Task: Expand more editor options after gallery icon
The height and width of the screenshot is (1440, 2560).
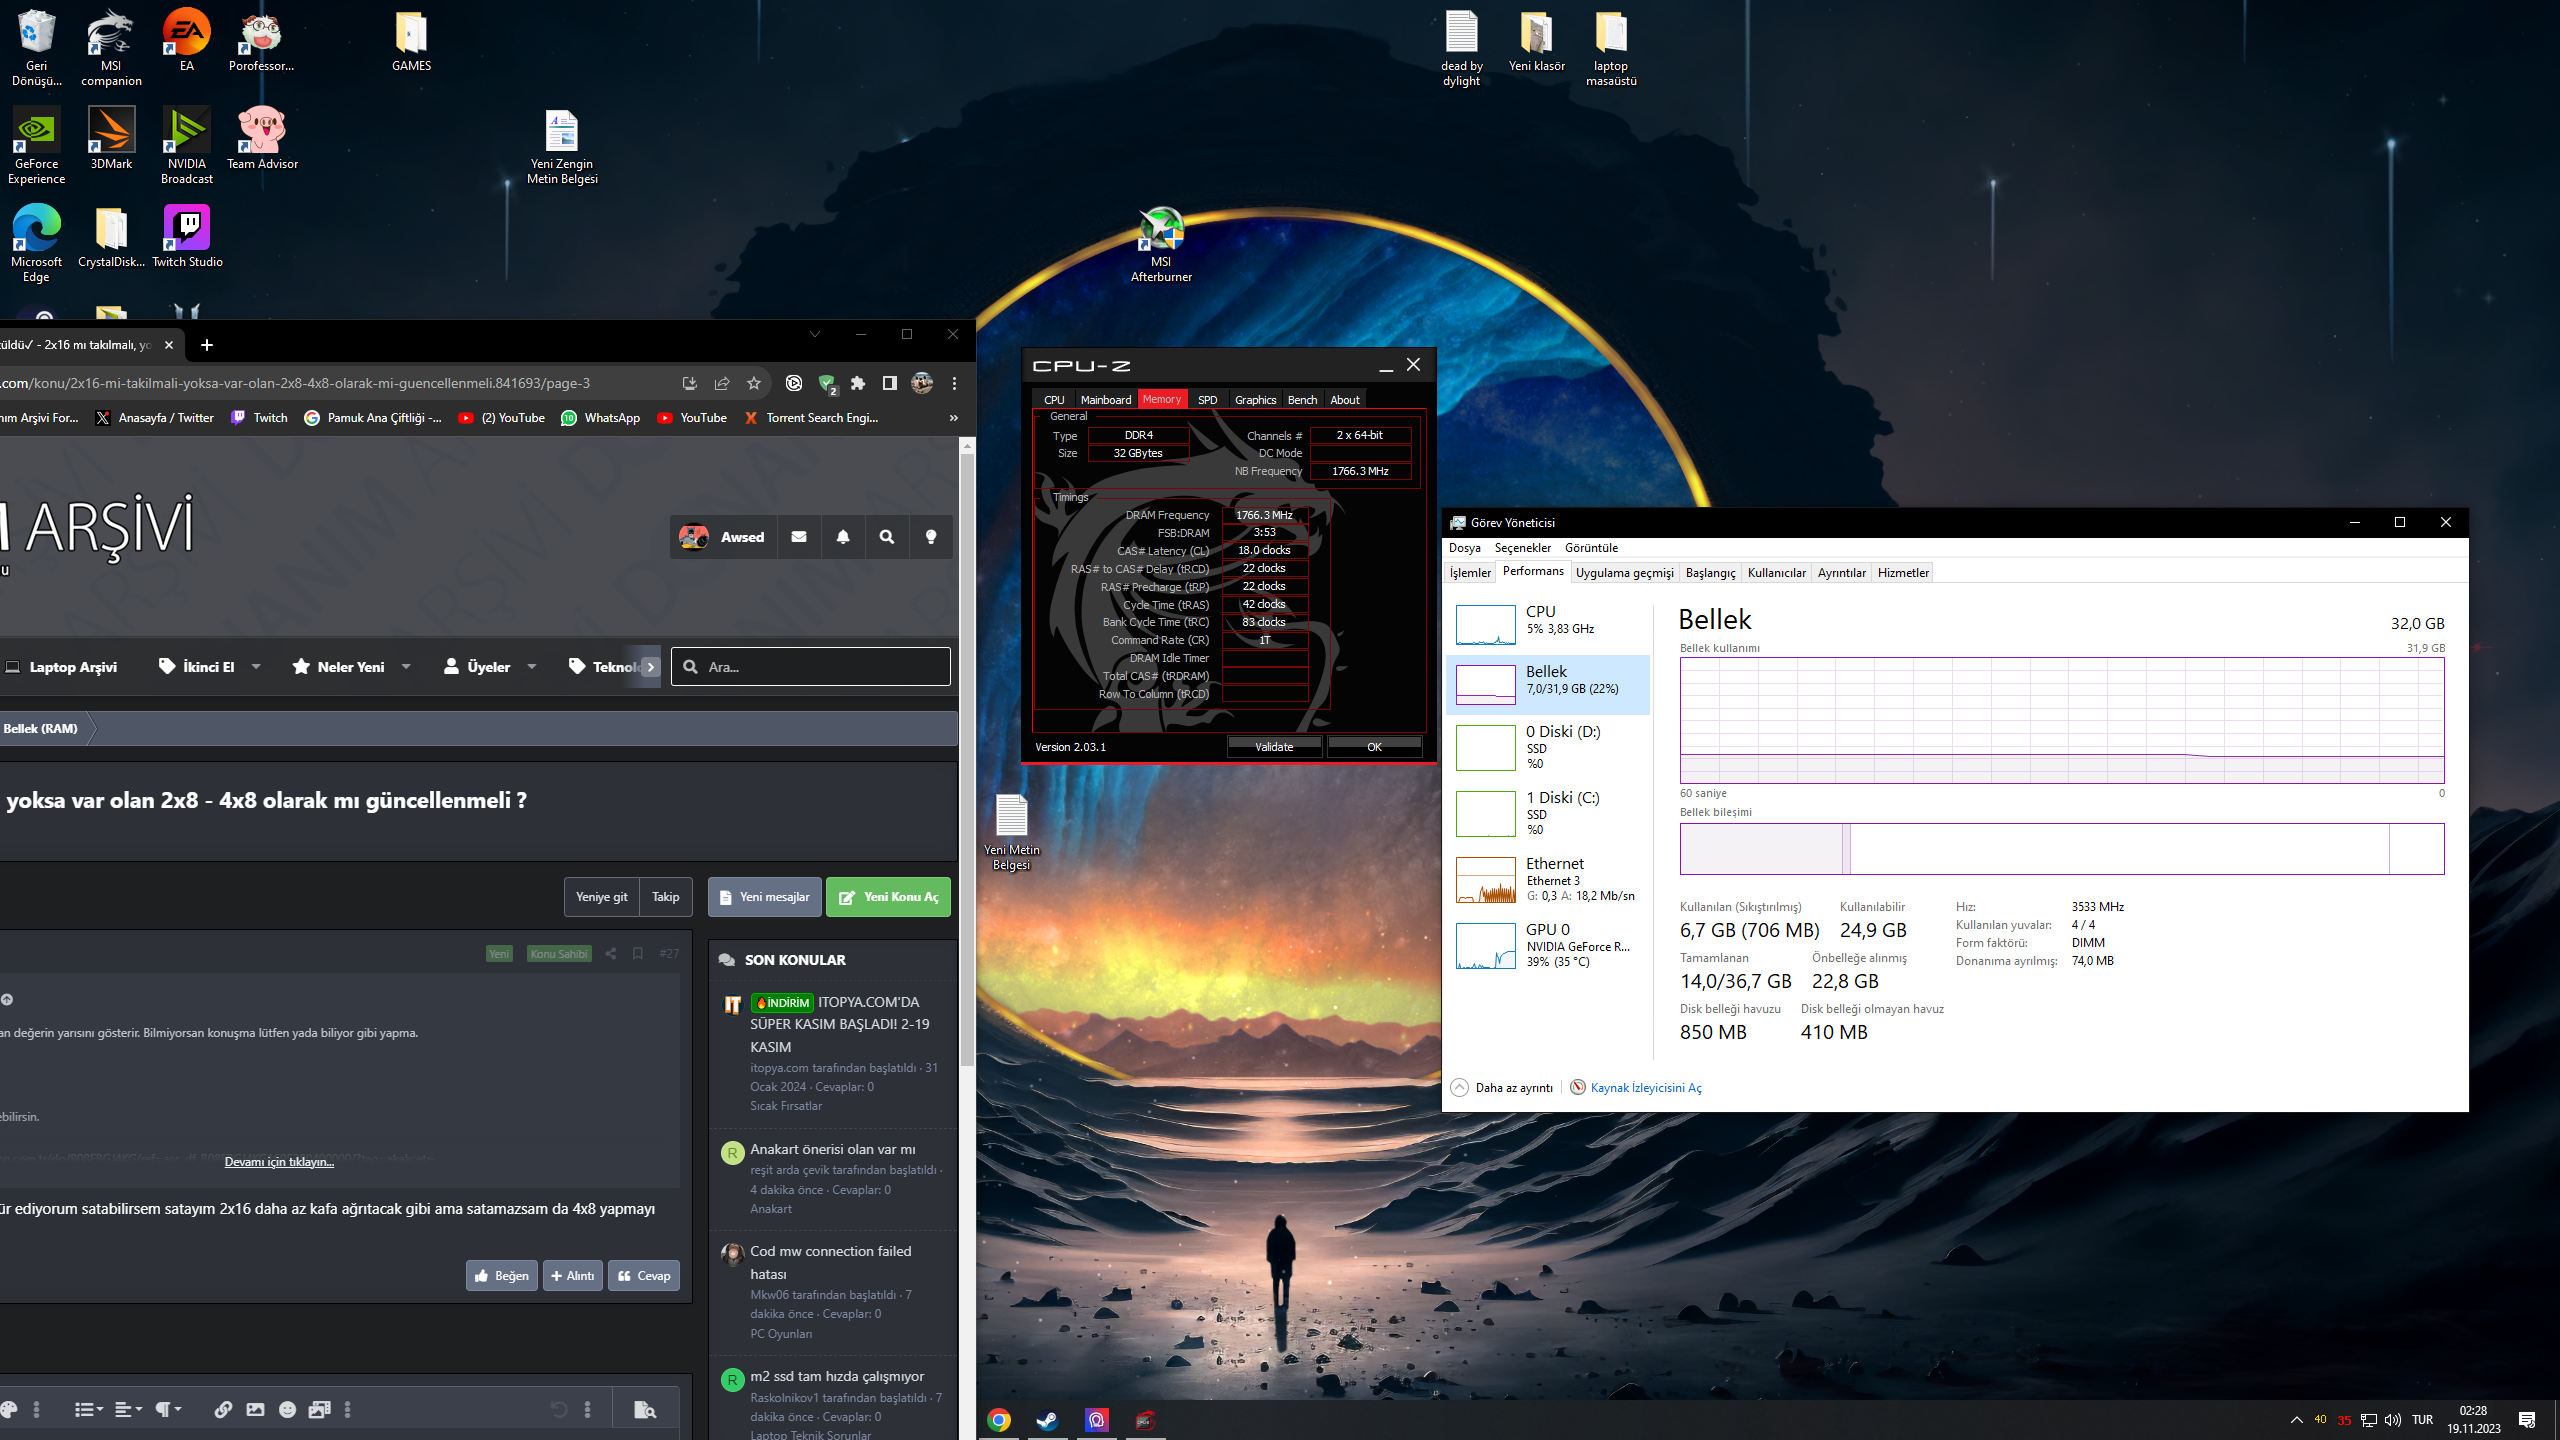Action: coord(348,1410)
